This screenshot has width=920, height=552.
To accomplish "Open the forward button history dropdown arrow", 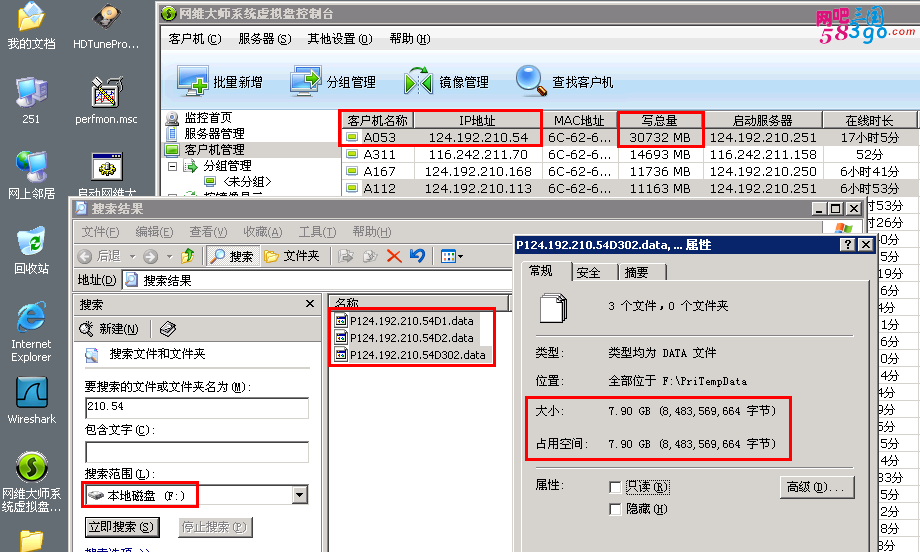I will [x=170, y=256].
